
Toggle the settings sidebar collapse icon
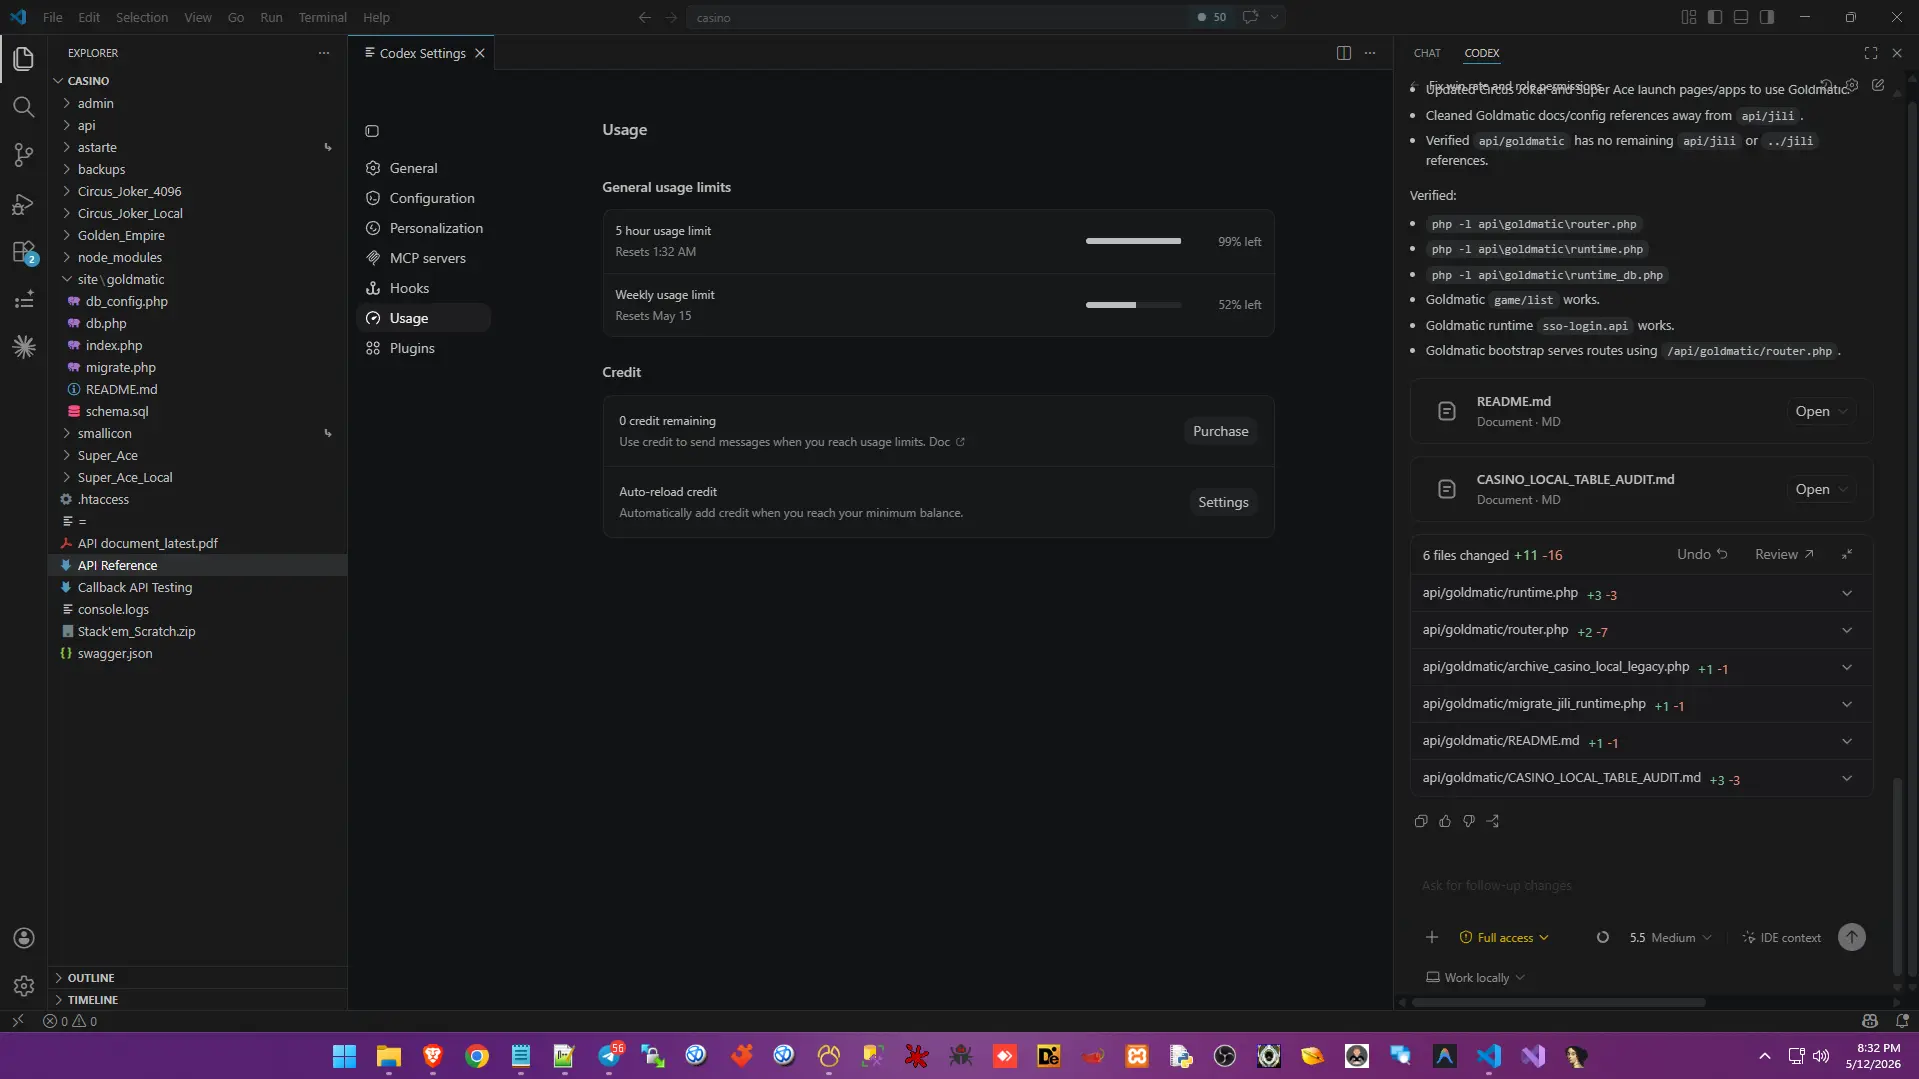(372, 131)
